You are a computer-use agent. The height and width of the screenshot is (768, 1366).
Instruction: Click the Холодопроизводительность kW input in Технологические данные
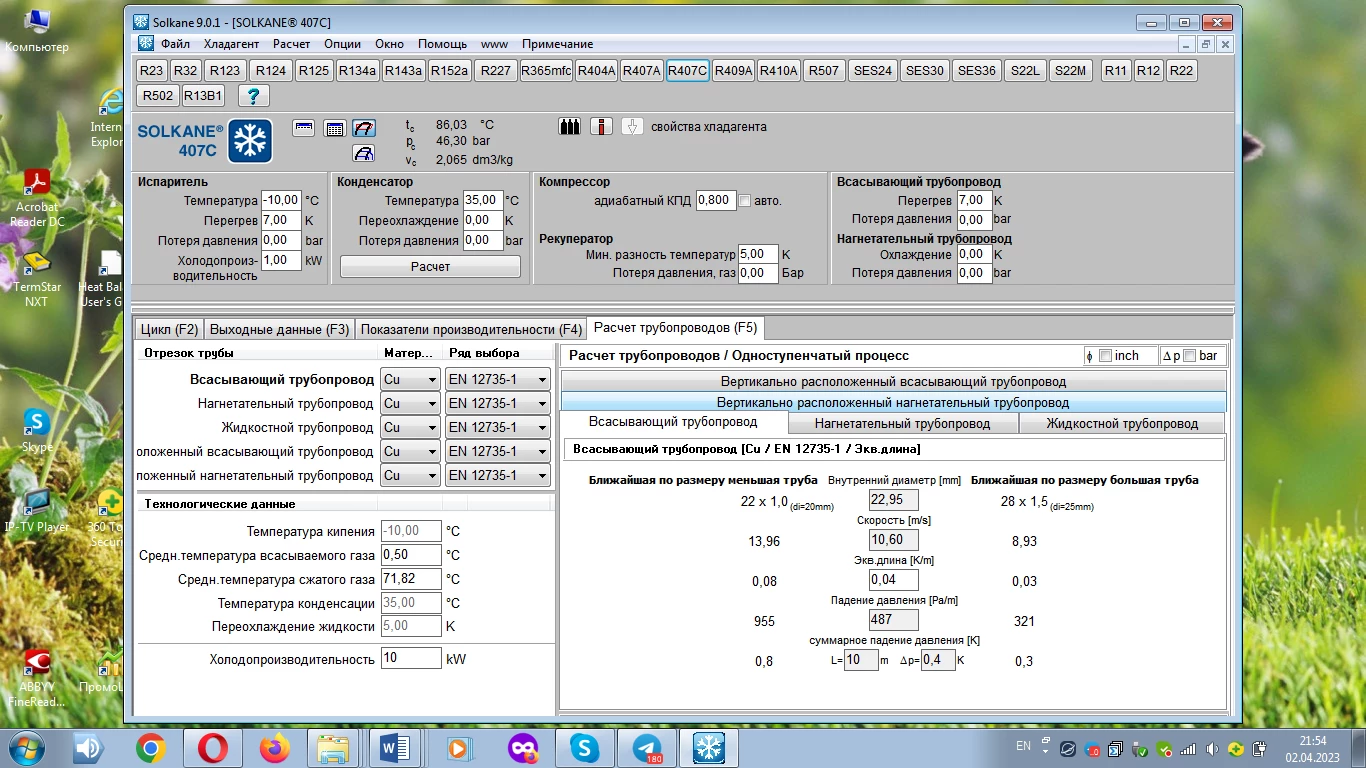411,659
